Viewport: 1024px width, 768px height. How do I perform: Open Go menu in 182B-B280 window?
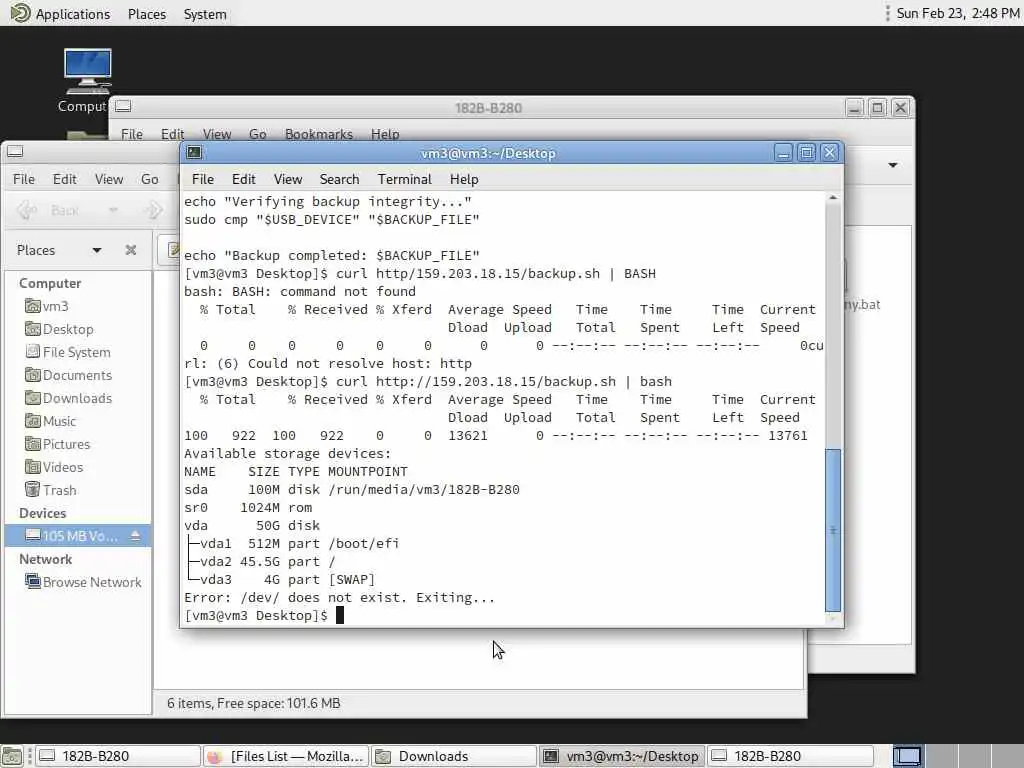257,134
